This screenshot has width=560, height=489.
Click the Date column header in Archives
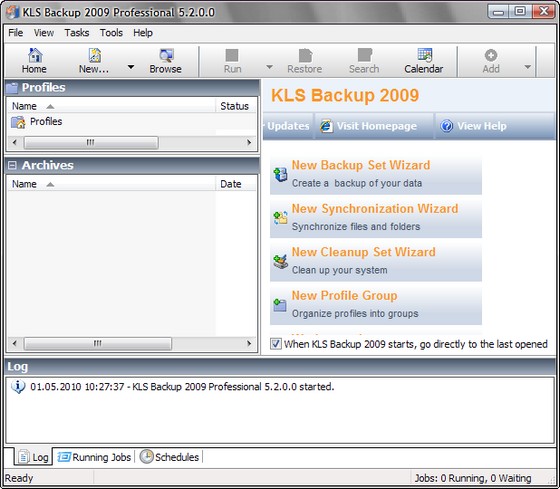click(x=236, y=184)
